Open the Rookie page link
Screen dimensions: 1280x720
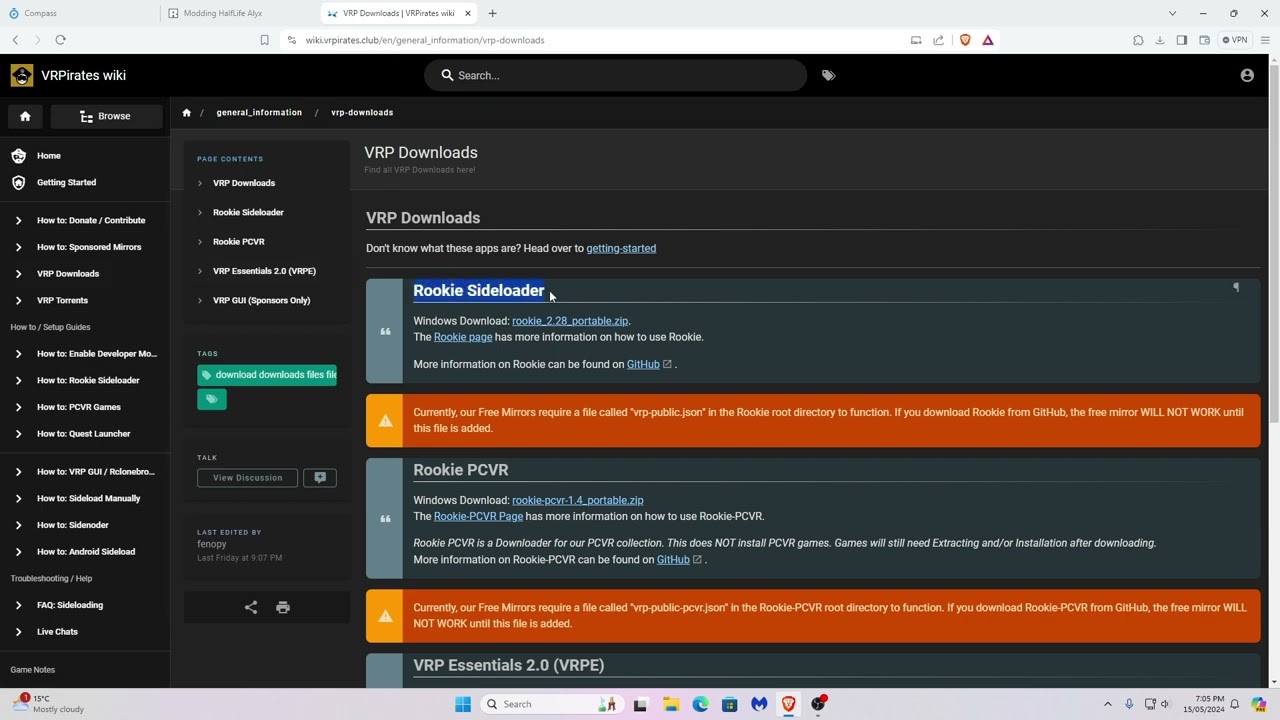[x=463, y=337]
